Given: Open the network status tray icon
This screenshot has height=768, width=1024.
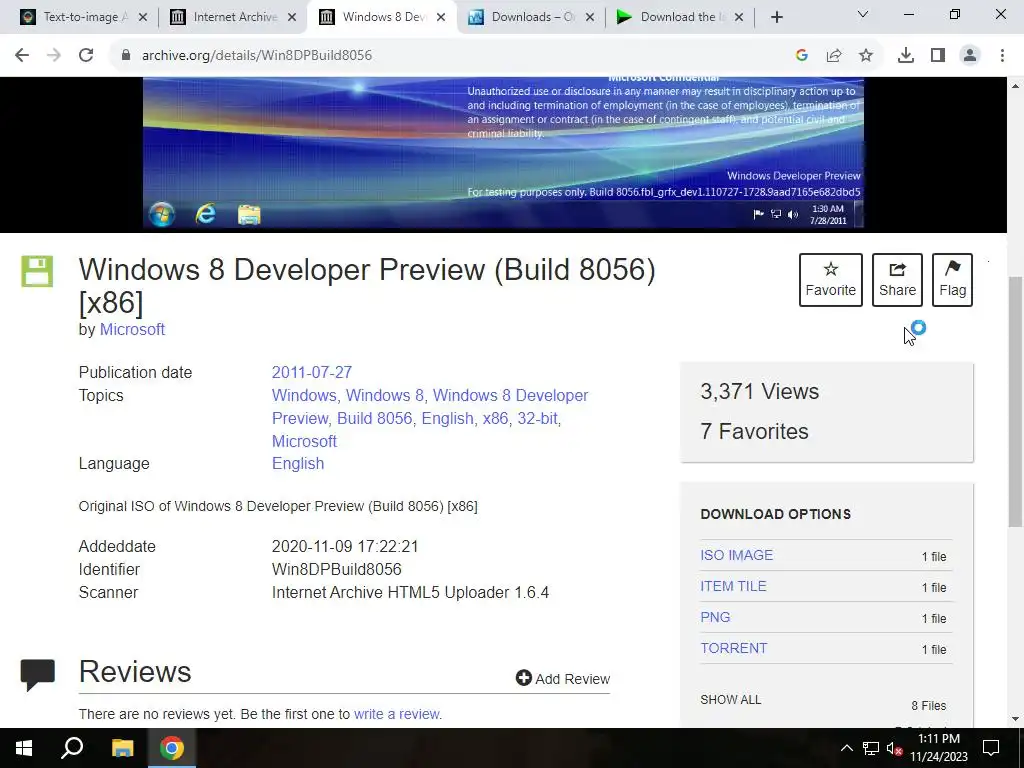Looking at the screenshot, I should (871, 748).
